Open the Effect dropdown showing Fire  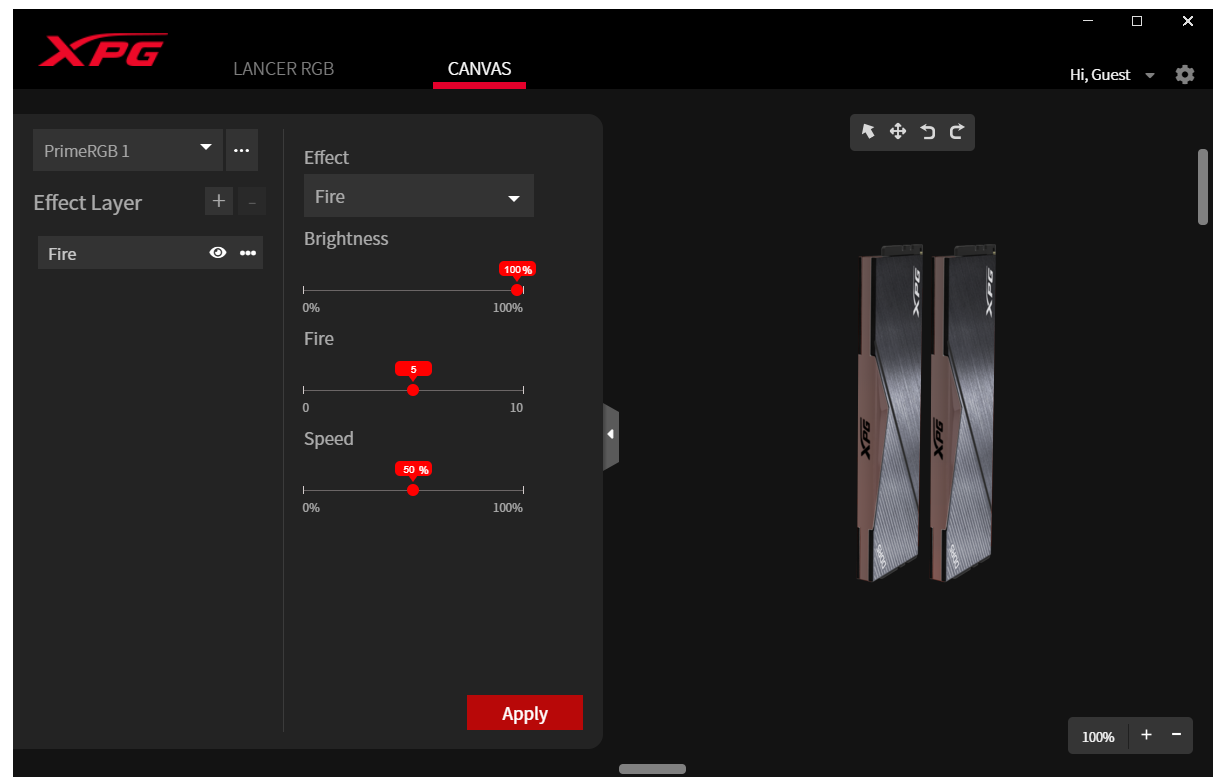pos(419,196)
